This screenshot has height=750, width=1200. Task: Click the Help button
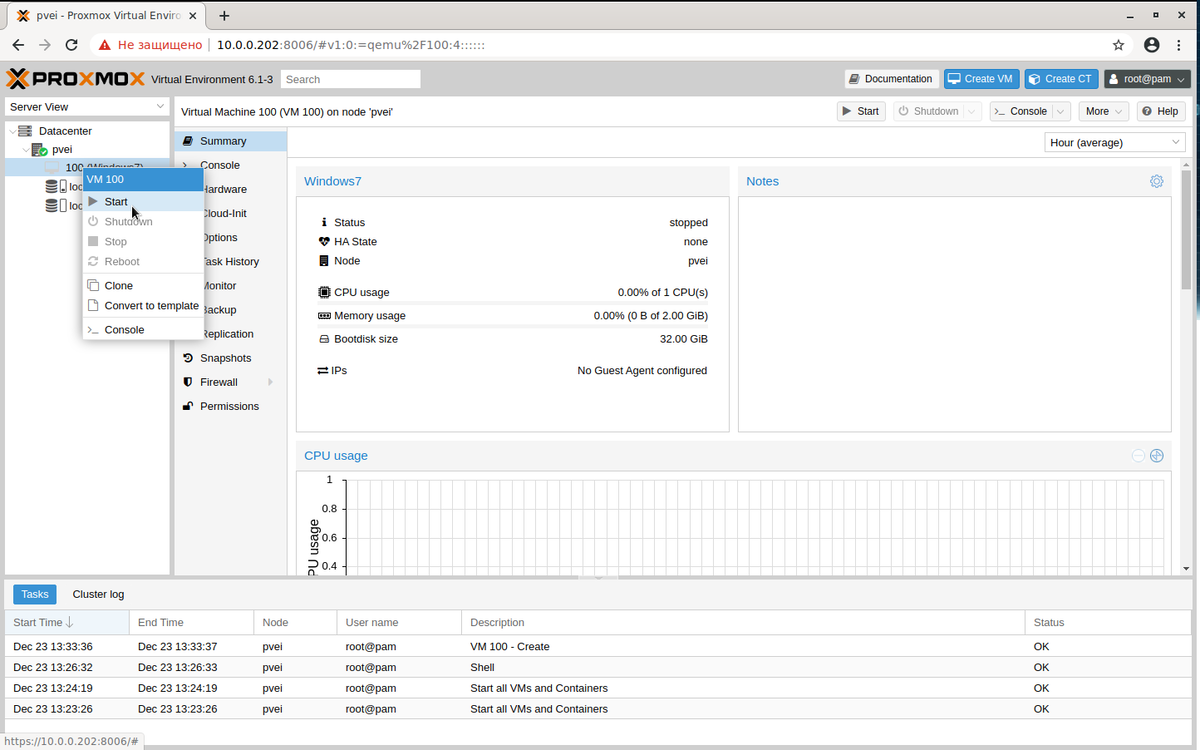[x=1160, y=111]
